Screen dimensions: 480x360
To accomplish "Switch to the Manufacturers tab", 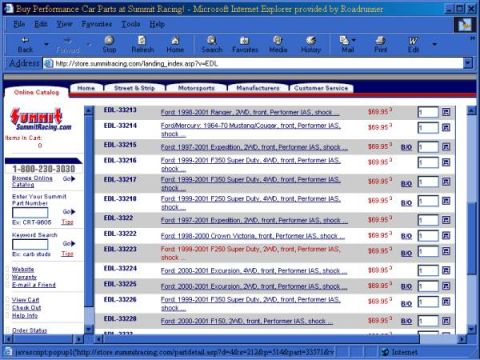I will point(258,88).
